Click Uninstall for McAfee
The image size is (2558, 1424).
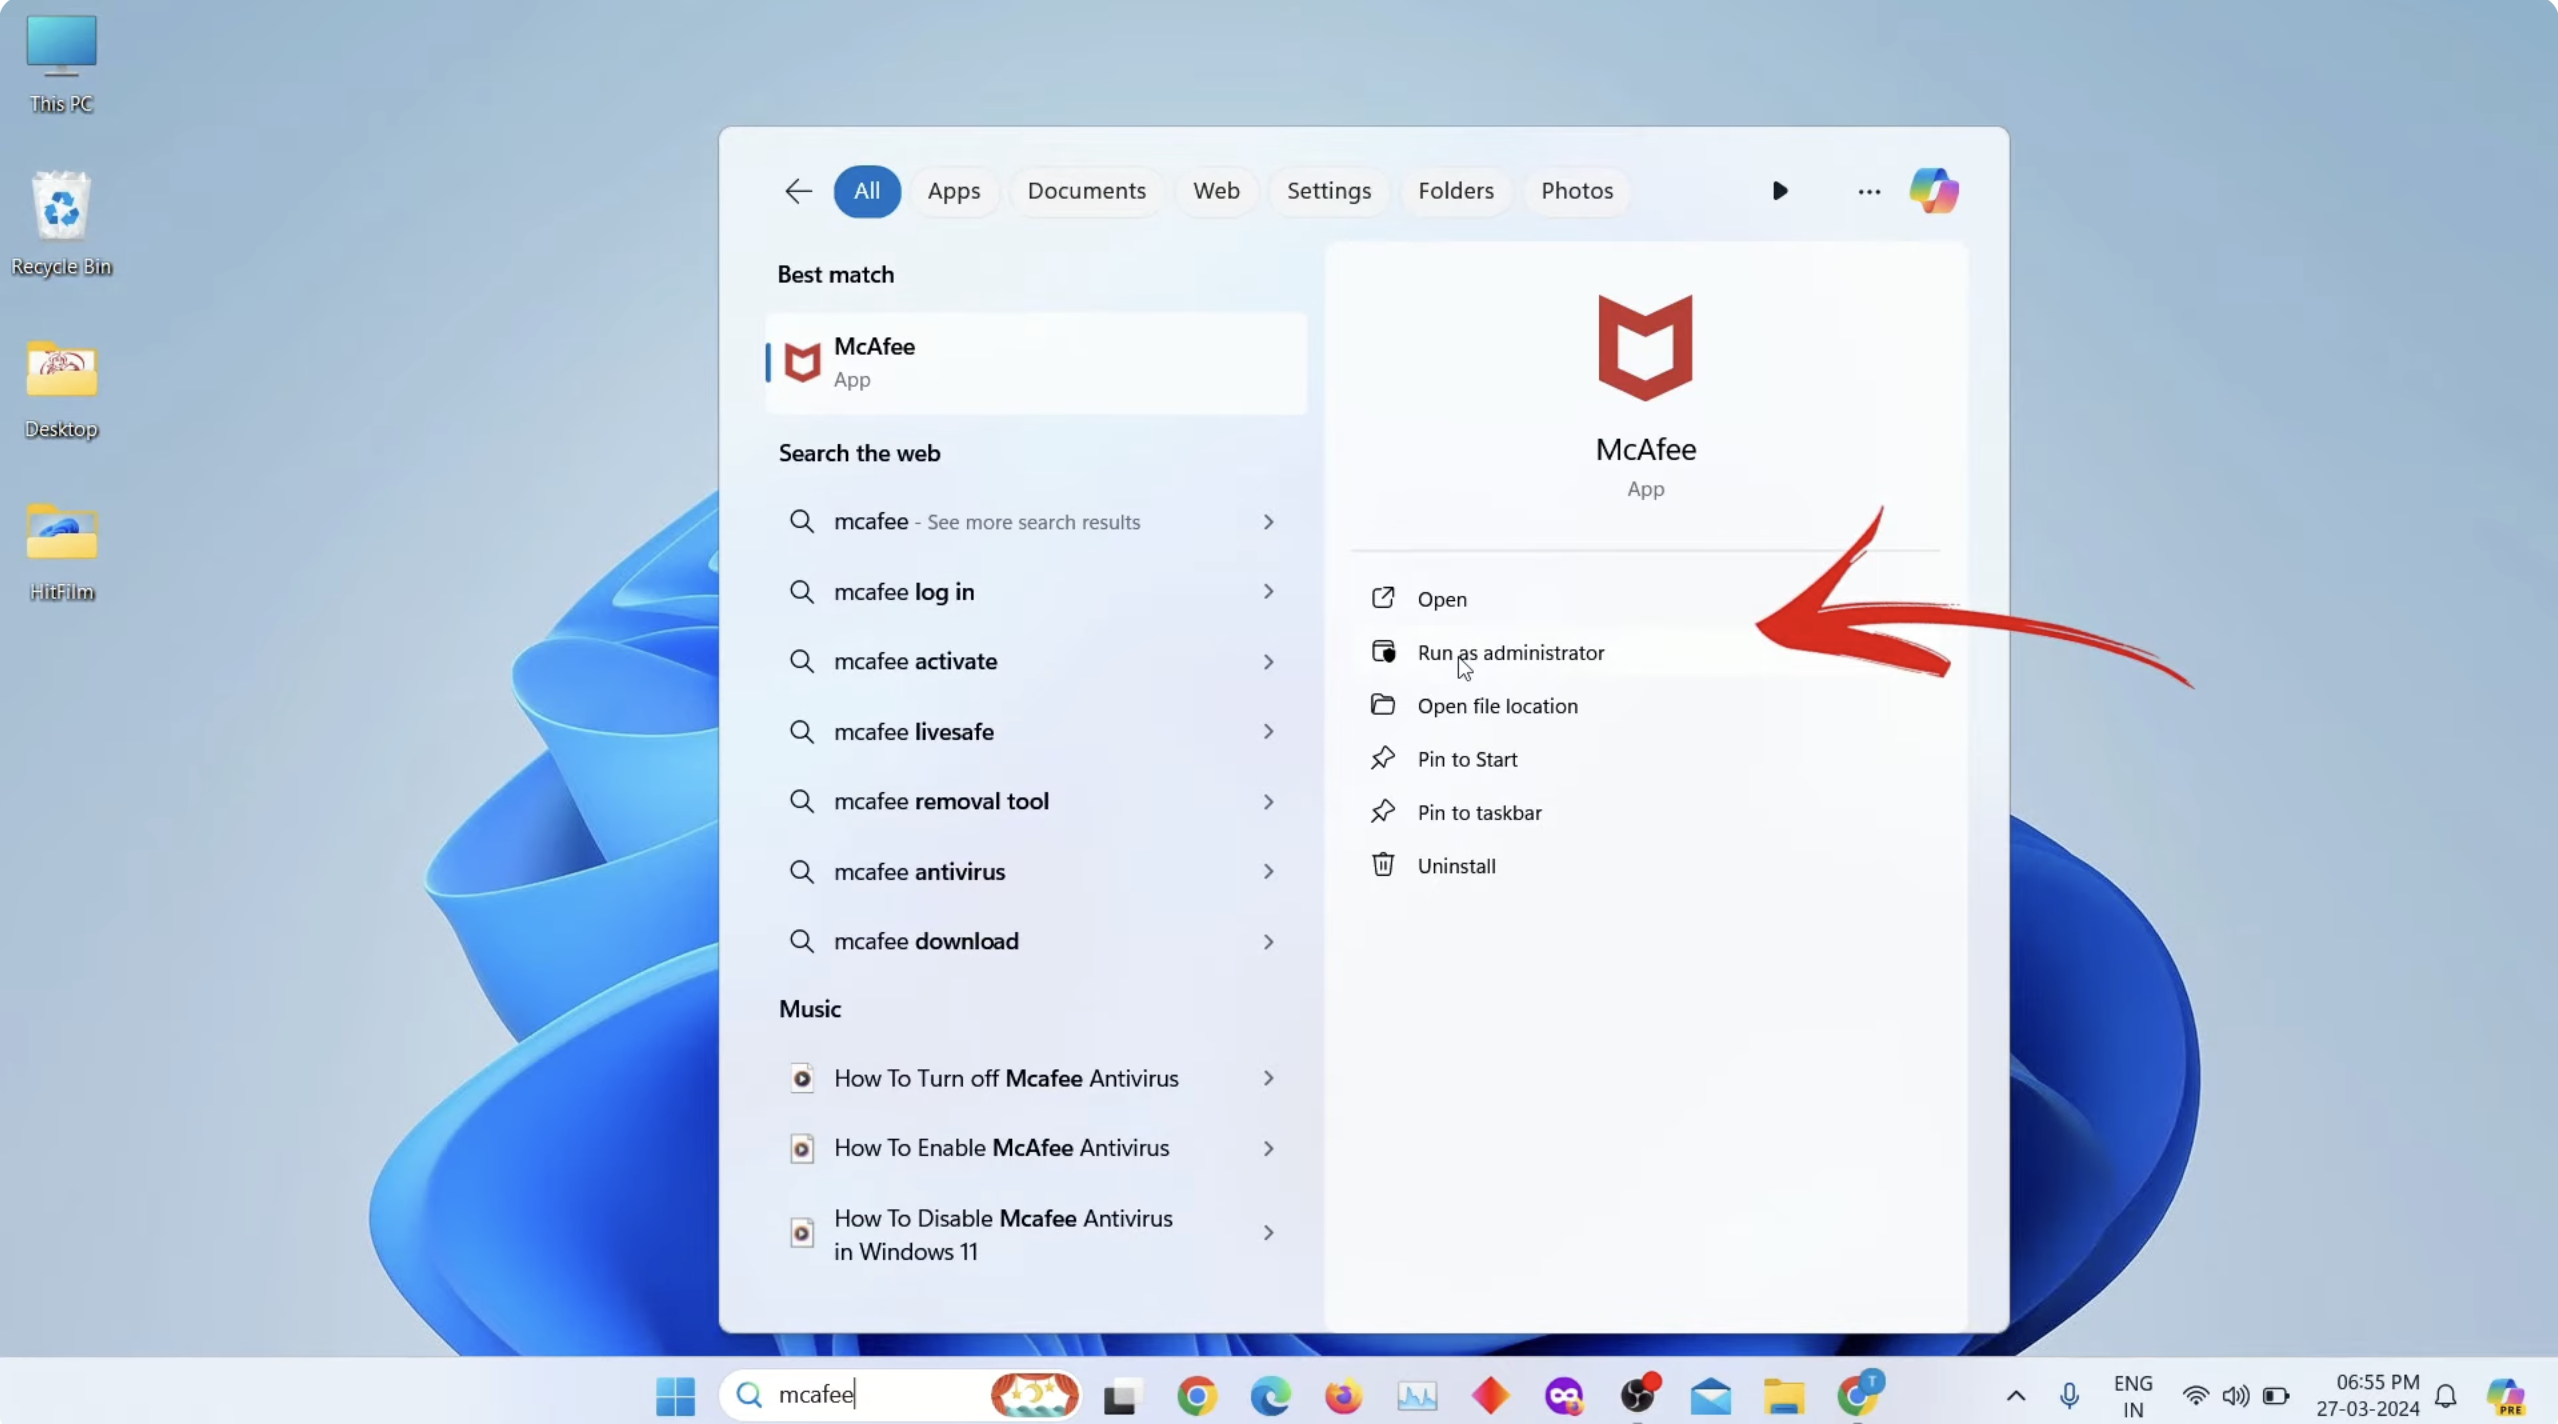coord(1456,866)
